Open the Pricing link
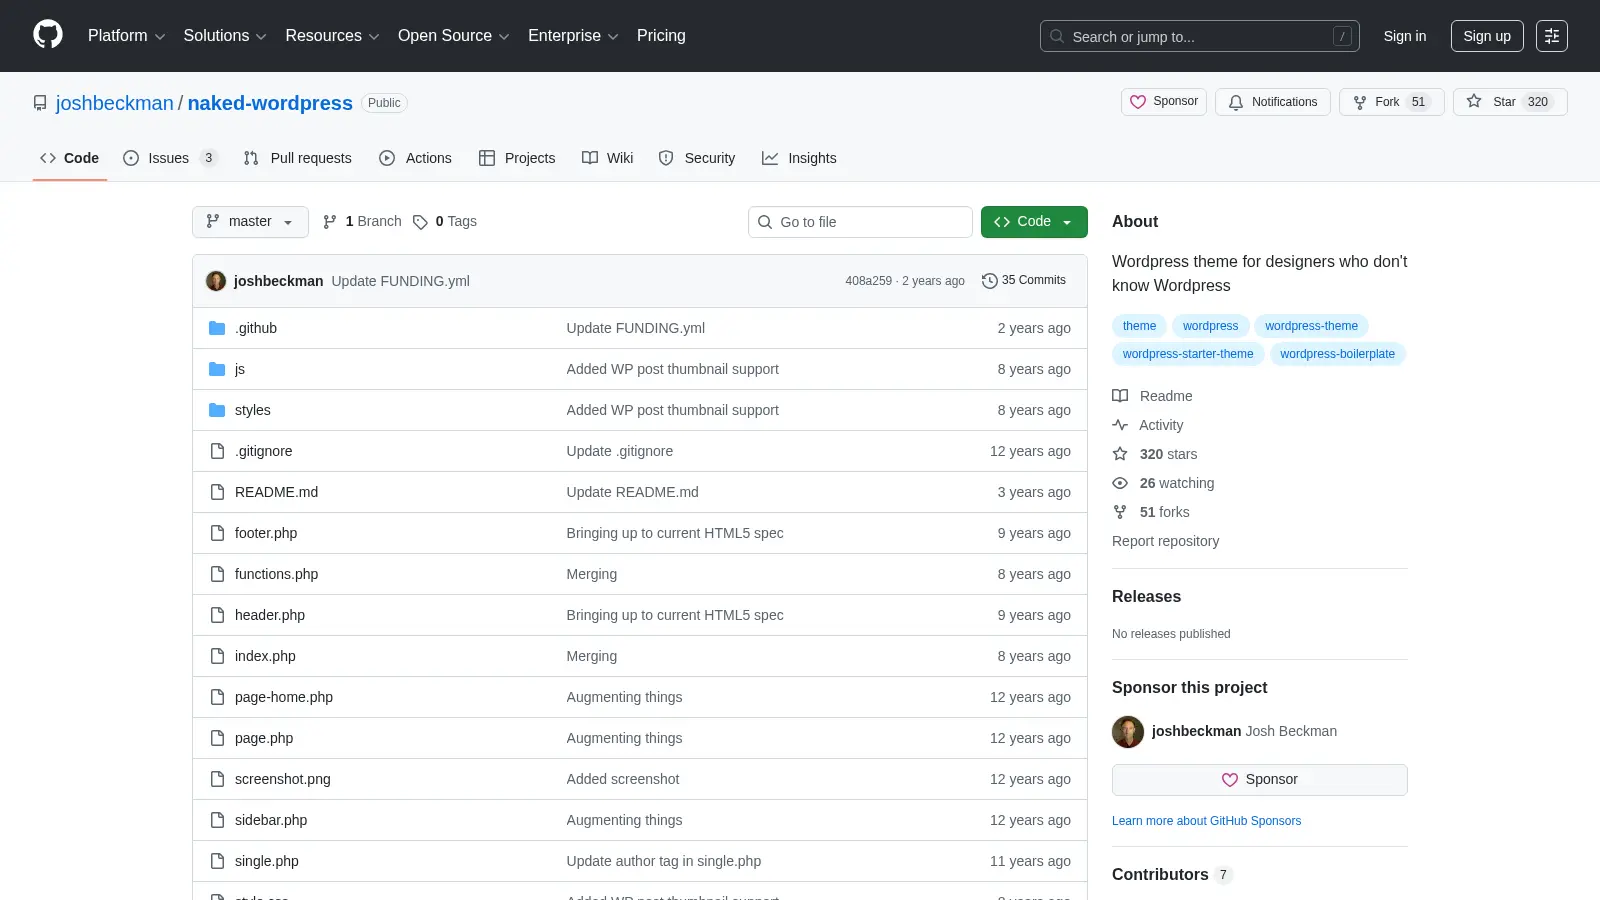Screen dimensions: 1600x900 click(661, 36)
